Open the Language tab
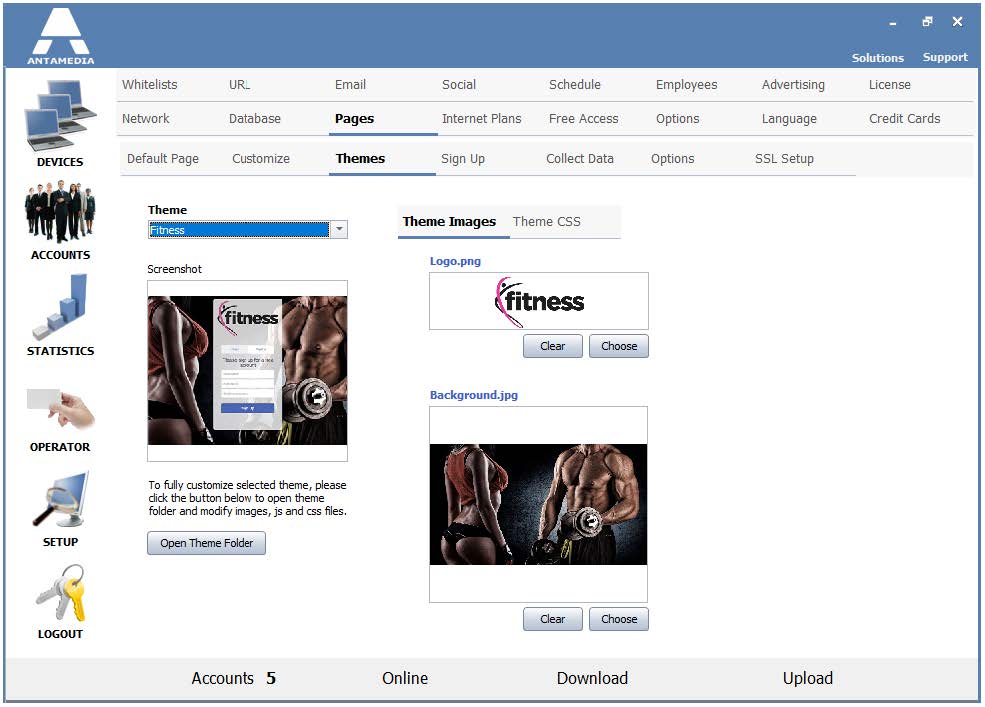The height and width of the screenshot is (707, 985). click(x=789, y=119)
